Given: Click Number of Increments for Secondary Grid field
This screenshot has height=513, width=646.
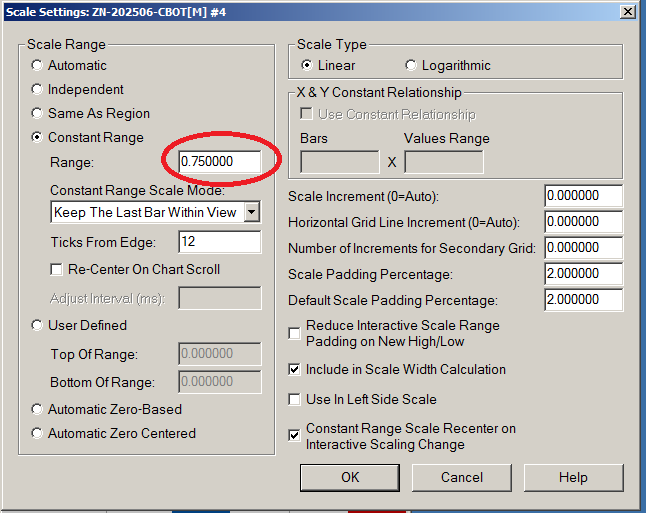Looking at the screenshot, I should (x=583, y=248).
